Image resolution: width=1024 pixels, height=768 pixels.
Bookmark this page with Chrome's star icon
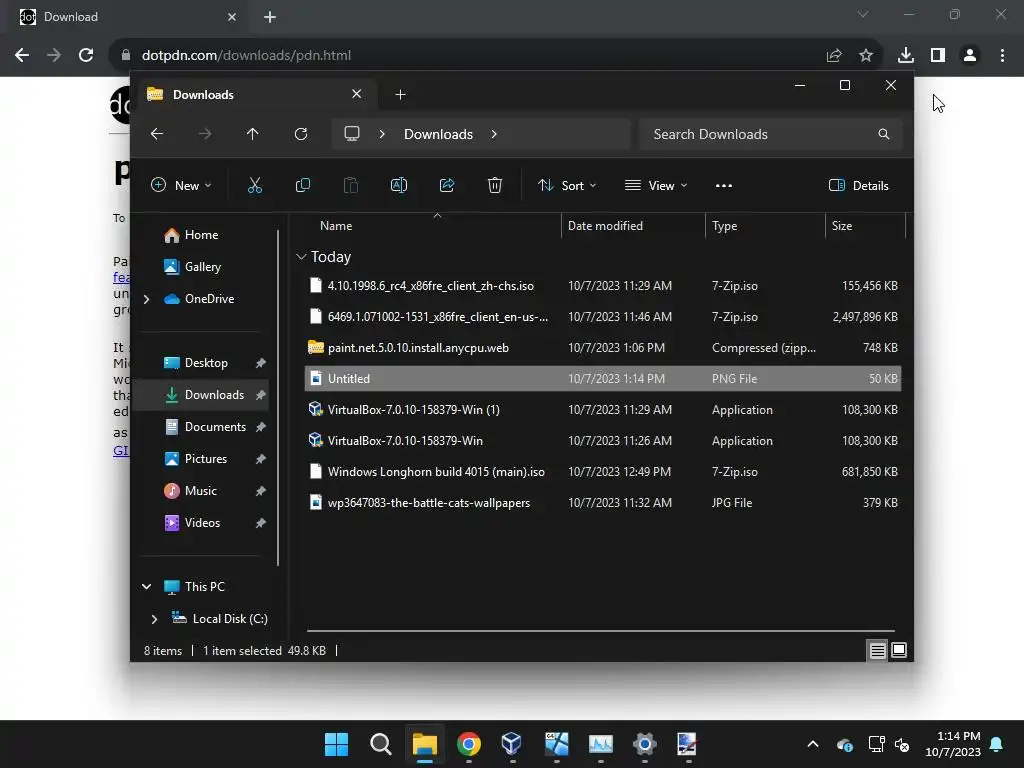click(865, 56)
